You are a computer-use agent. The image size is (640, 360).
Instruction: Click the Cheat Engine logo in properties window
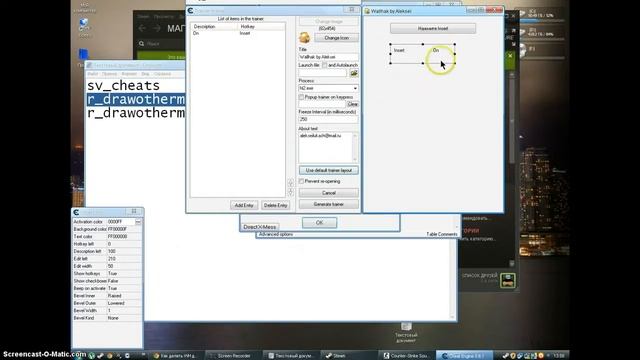point(76,212)
